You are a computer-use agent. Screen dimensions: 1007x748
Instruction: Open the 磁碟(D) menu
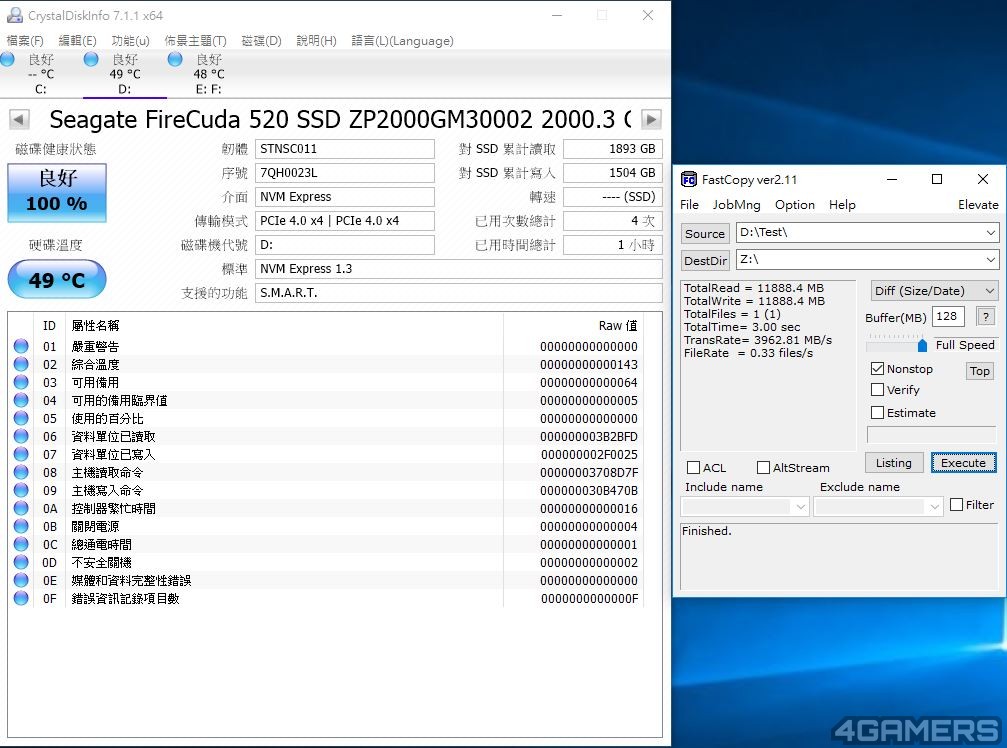coord(261,40)
